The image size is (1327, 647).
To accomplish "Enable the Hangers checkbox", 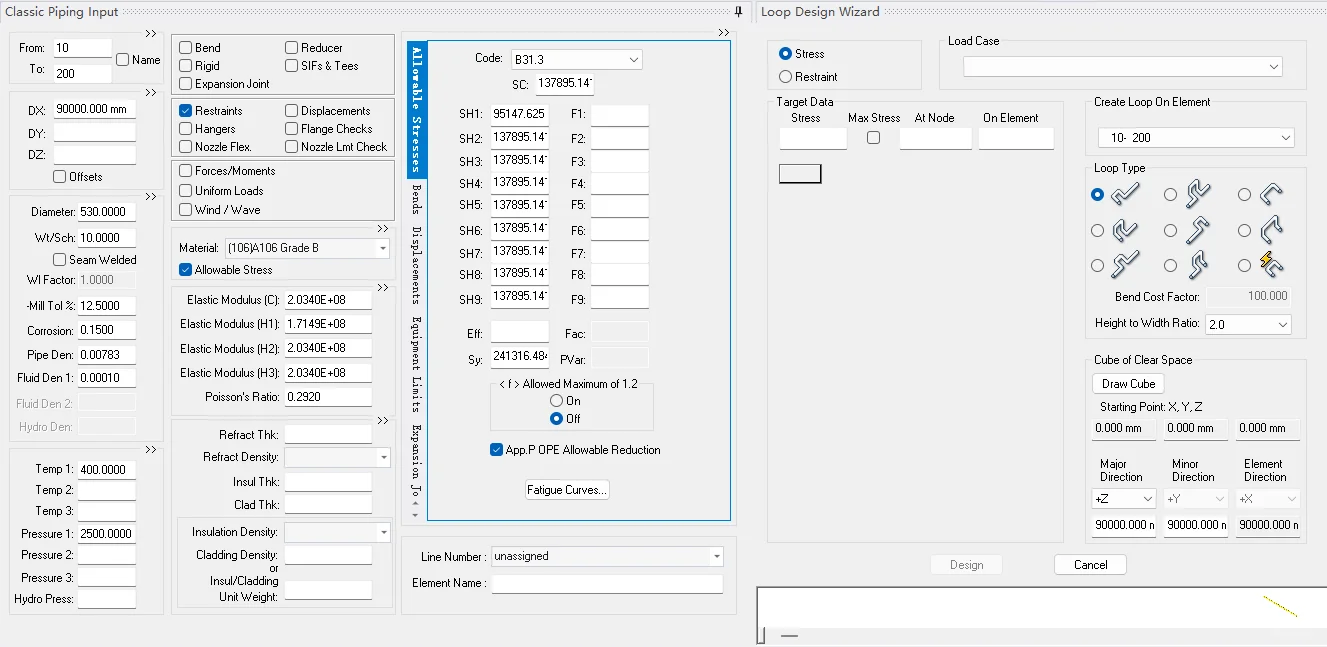I will (186, 129).
